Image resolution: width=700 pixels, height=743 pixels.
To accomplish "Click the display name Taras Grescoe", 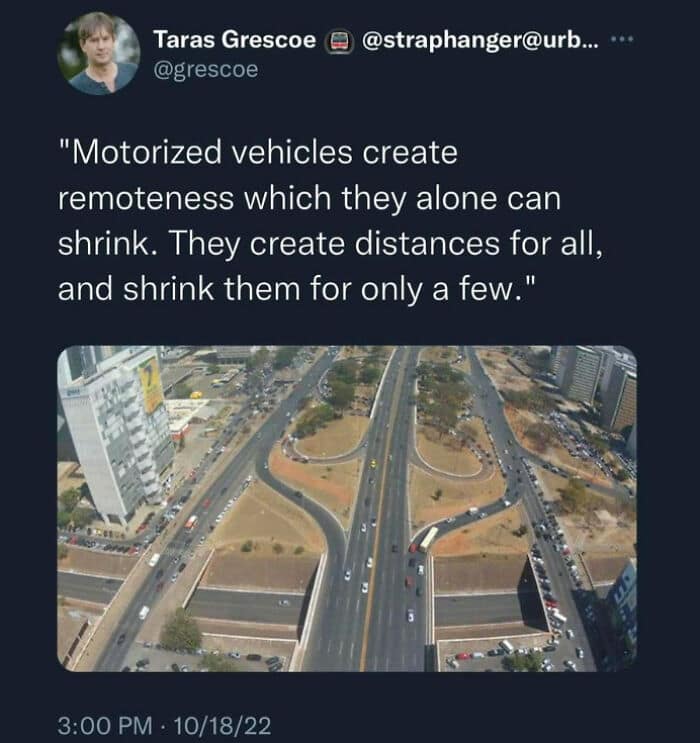I will 235,41.
